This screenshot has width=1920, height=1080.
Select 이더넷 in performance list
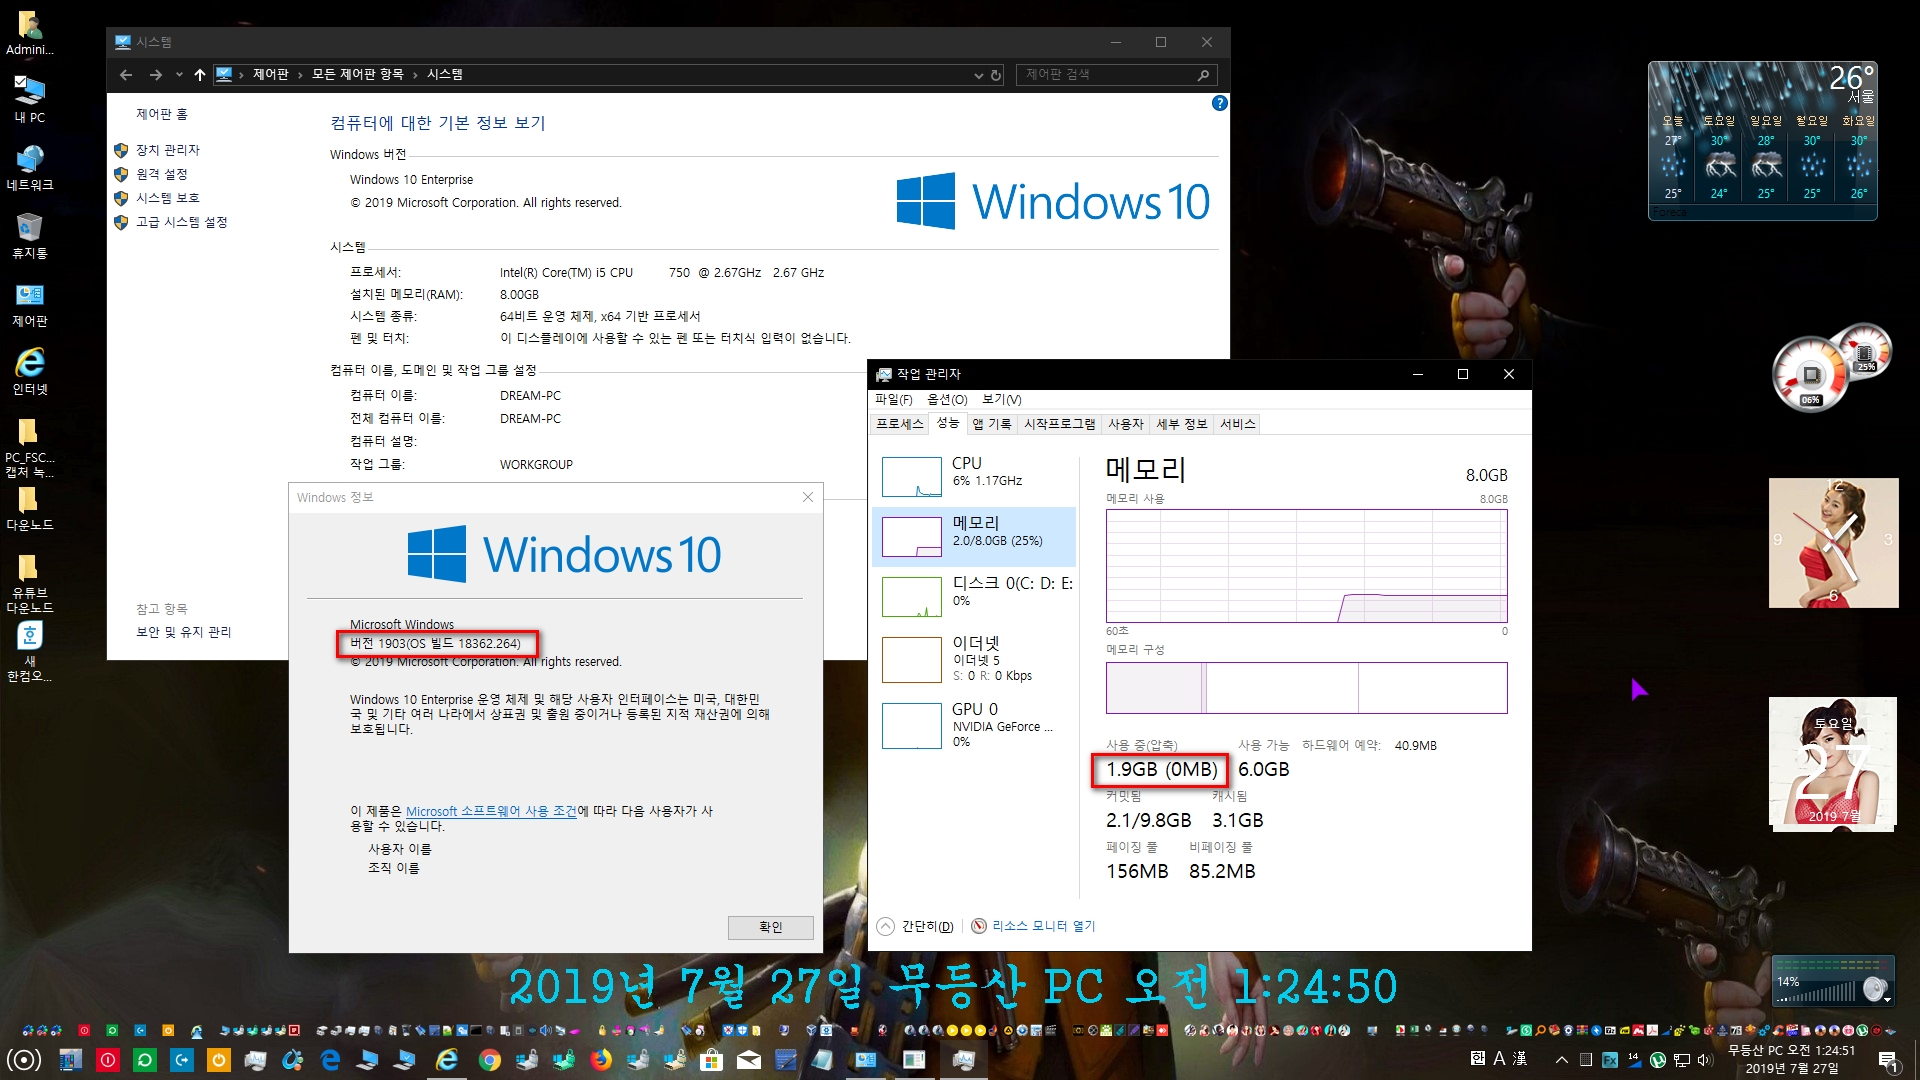pyautogui.click(x=974, y=659)
